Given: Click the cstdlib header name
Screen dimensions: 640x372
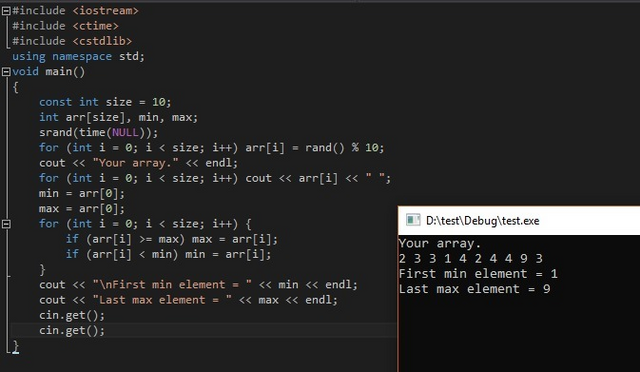Looking at the screenshot, I should pyautogui.click(x=102, y=41).
